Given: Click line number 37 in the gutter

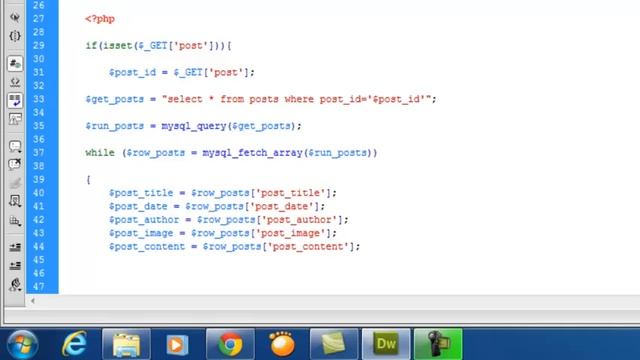Looking at the screenshot, I should click(39, 153).
